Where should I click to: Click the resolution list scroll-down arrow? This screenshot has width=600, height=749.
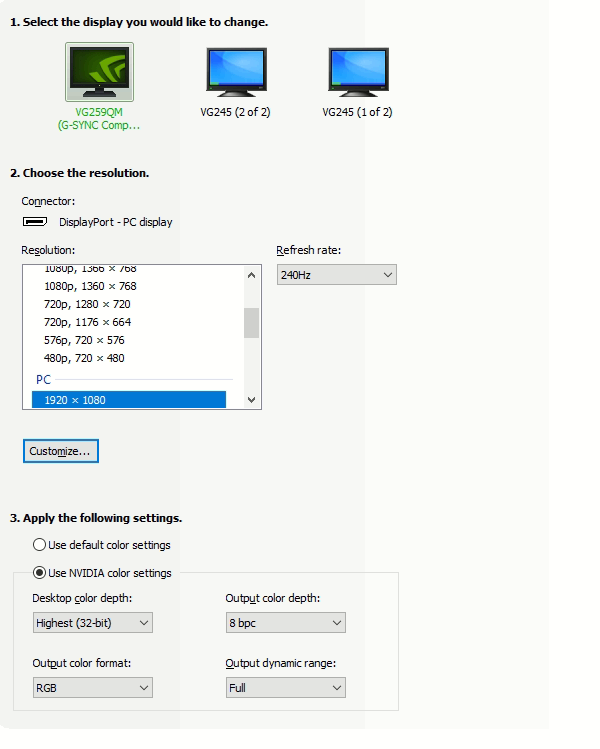click(251, 400)
